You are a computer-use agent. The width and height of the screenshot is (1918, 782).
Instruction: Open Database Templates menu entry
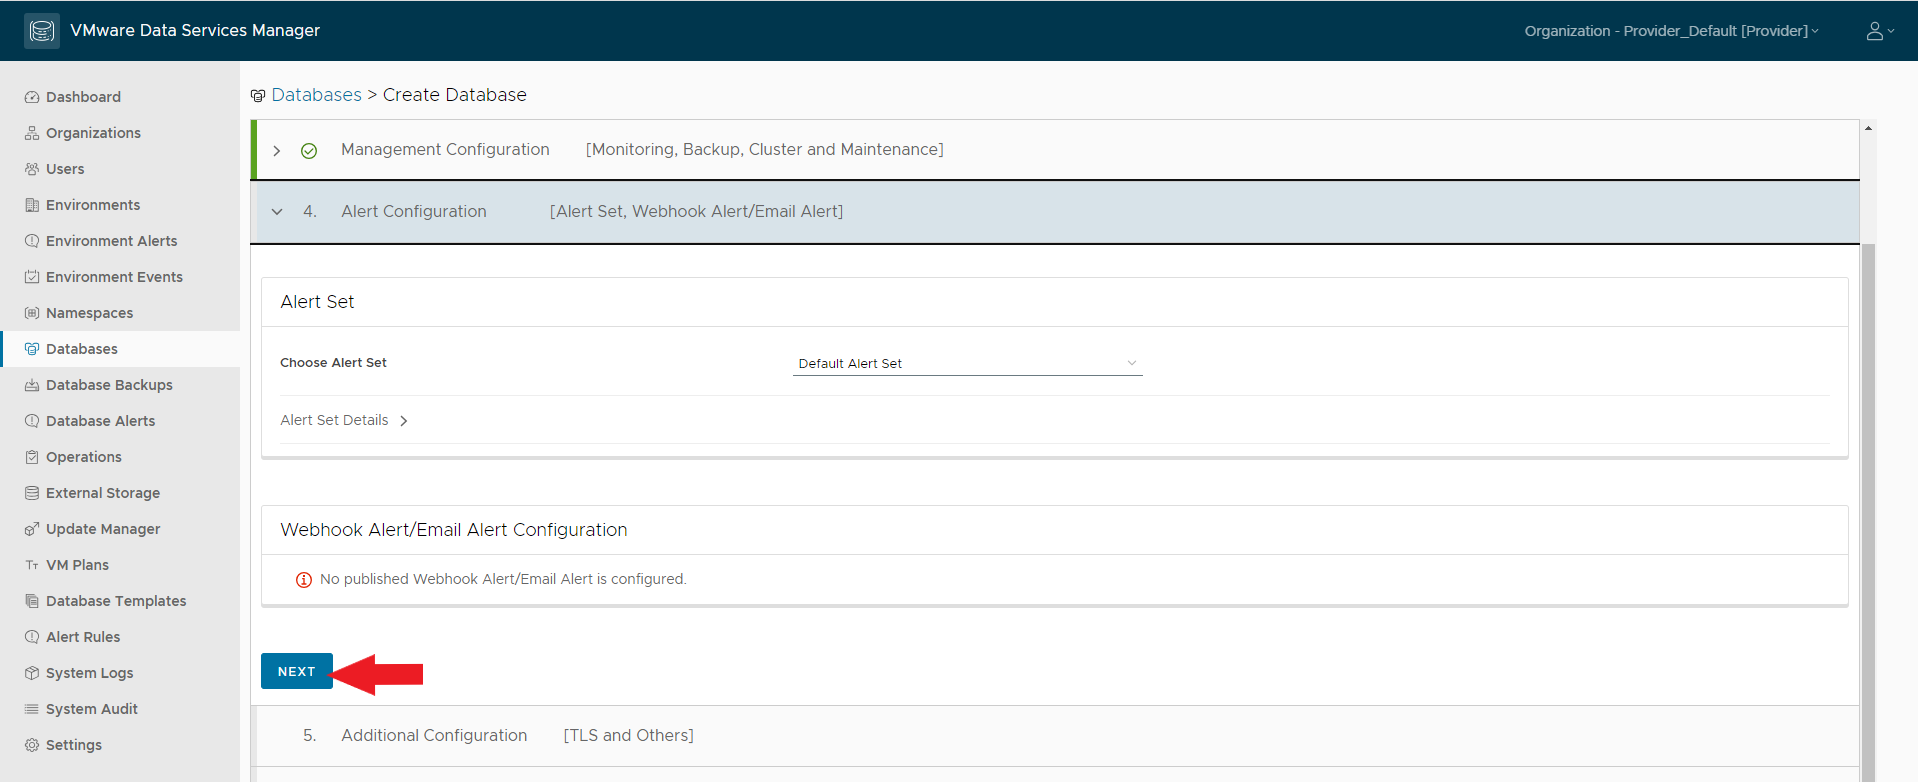pos(116,601)
